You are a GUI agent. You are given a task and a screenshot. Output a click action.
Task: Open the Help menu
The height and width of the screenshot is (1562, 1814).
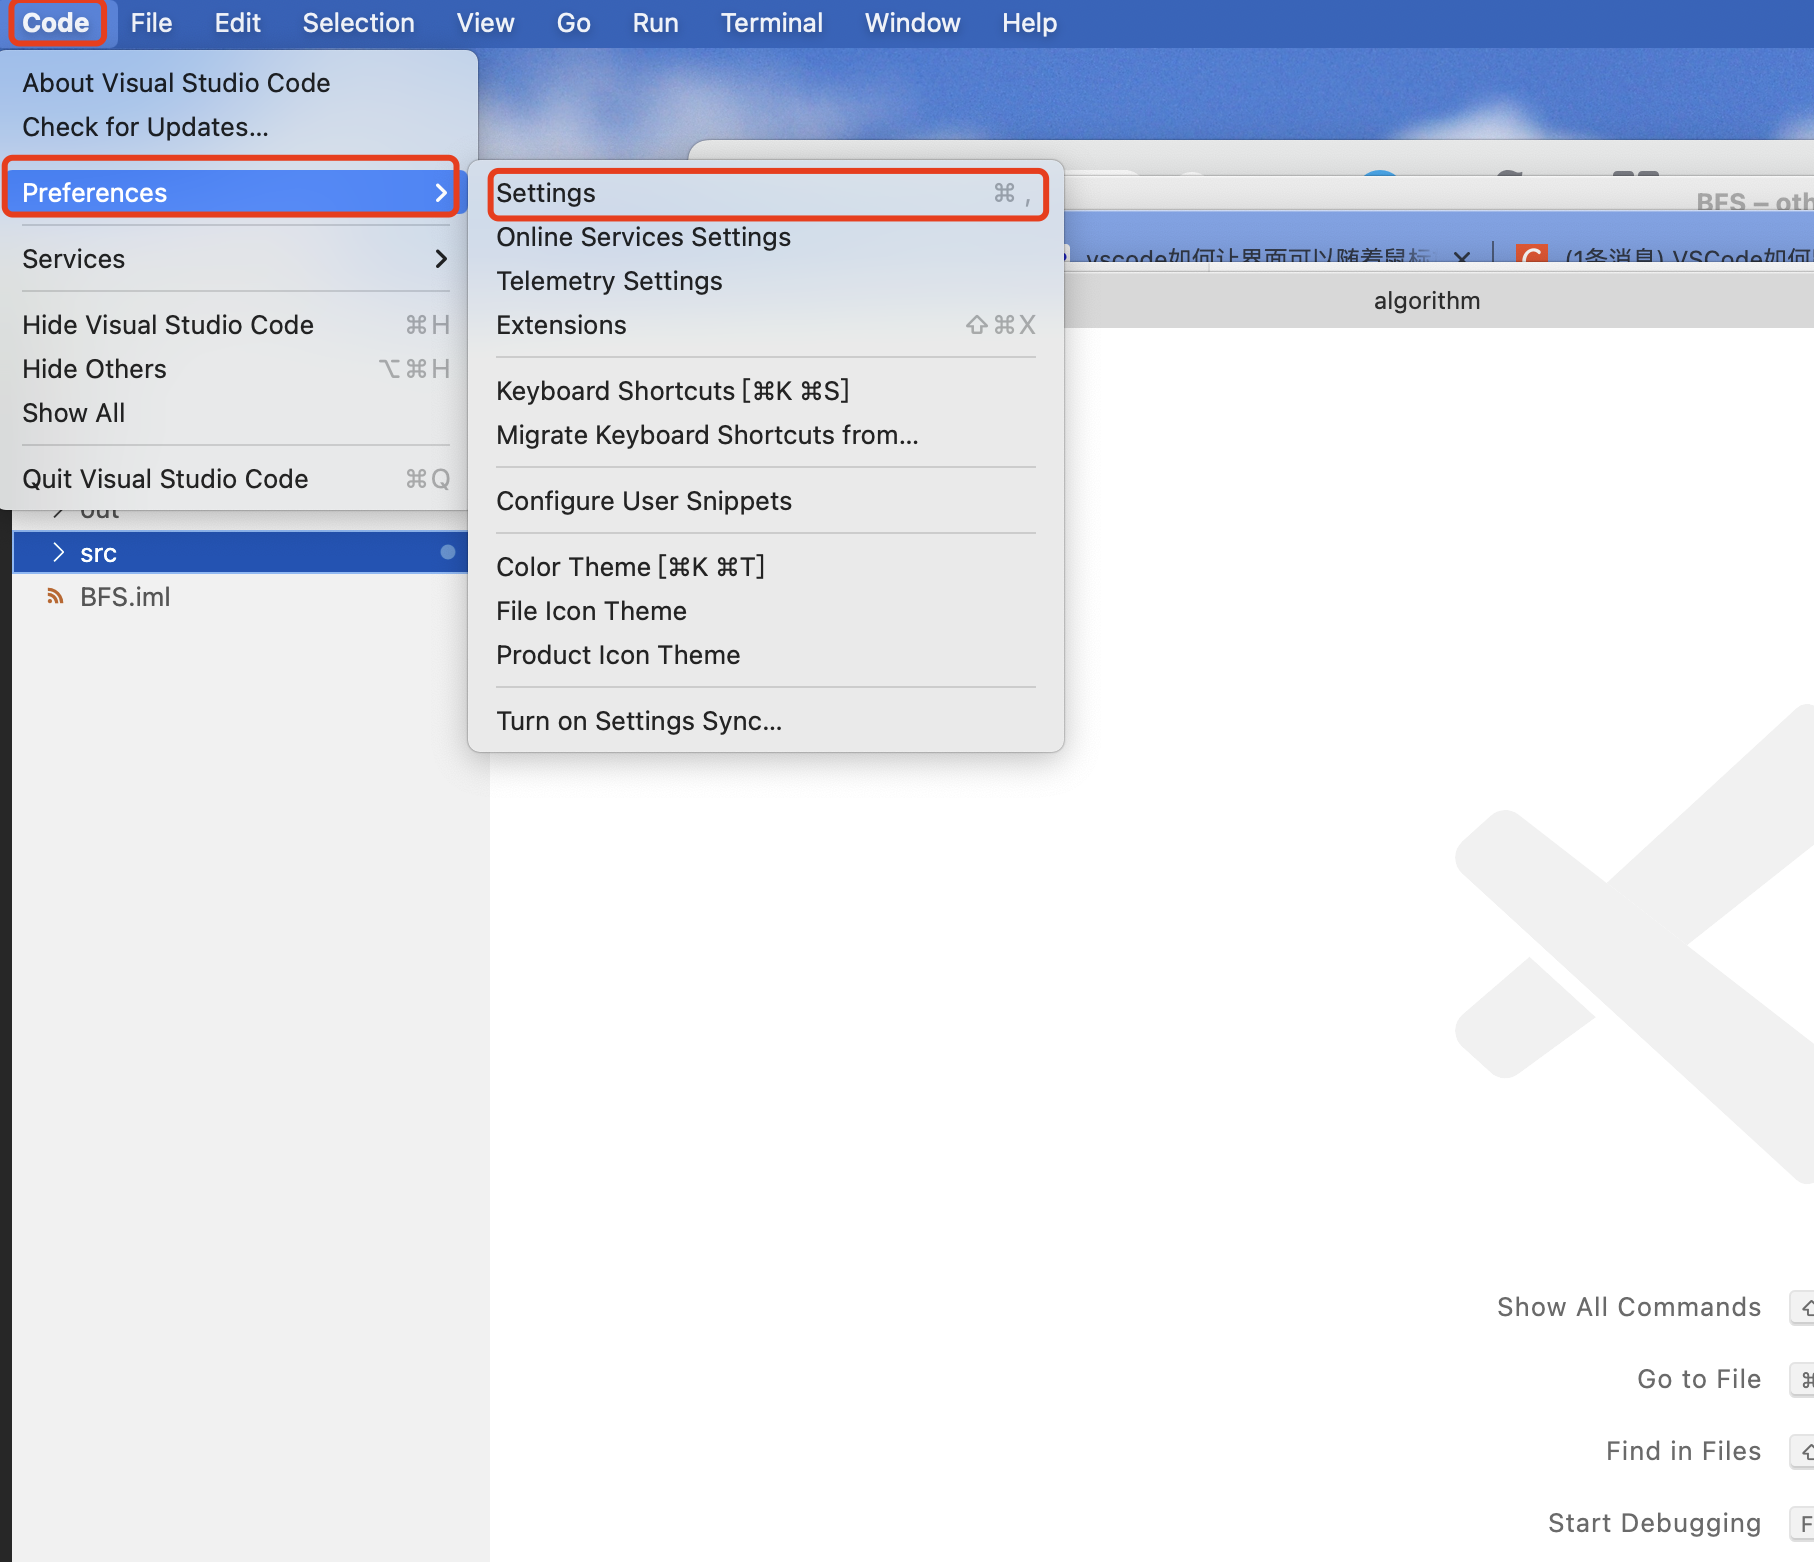pos(1029,22)
